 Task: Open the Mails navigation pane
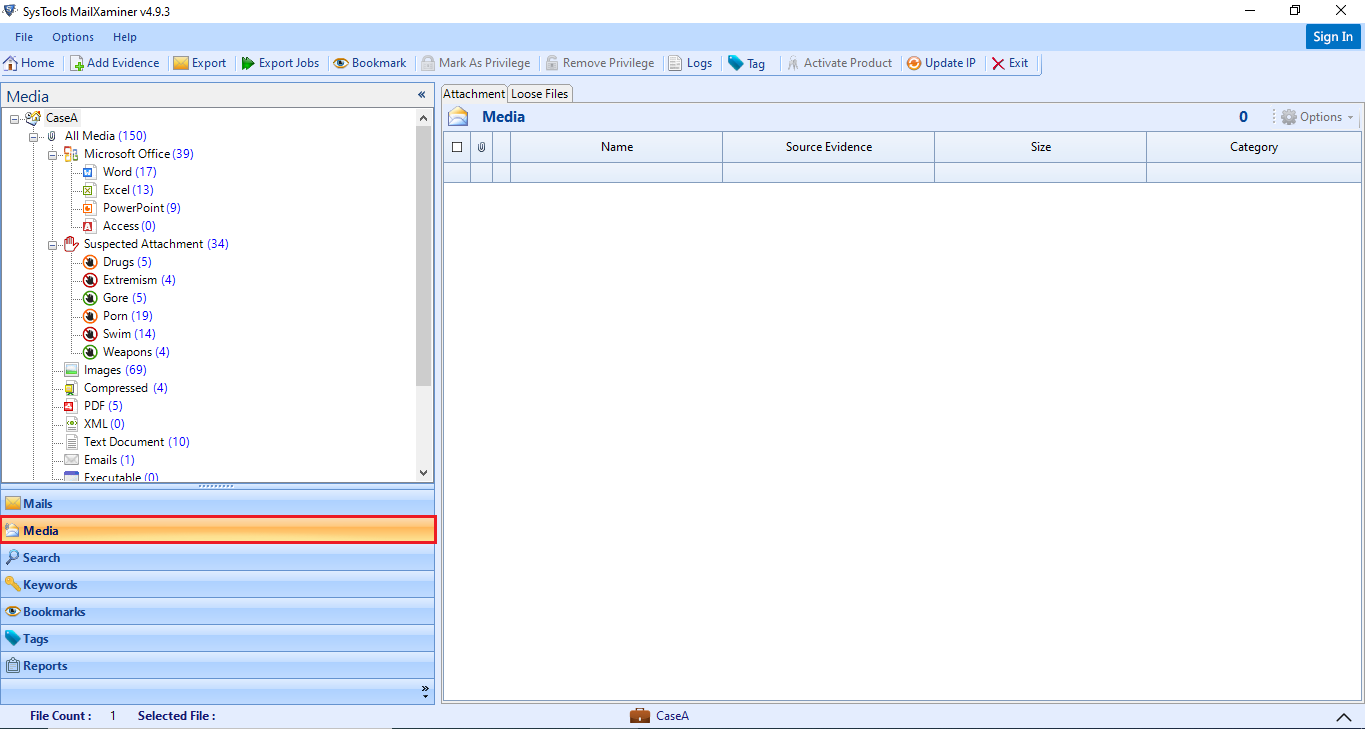(218, 504)
